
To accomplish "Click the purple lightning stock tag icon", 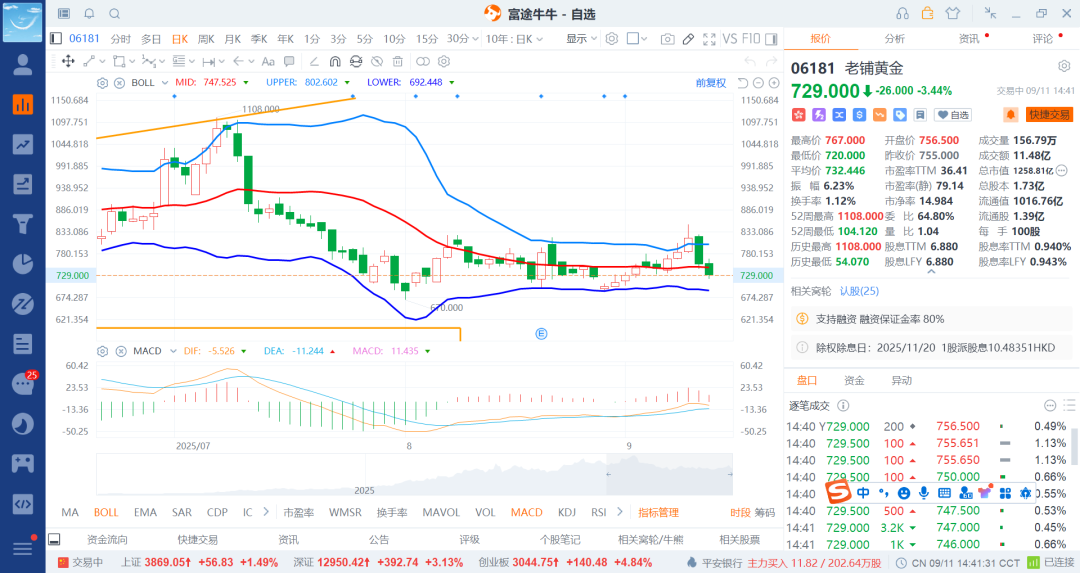I will [819, 115].
